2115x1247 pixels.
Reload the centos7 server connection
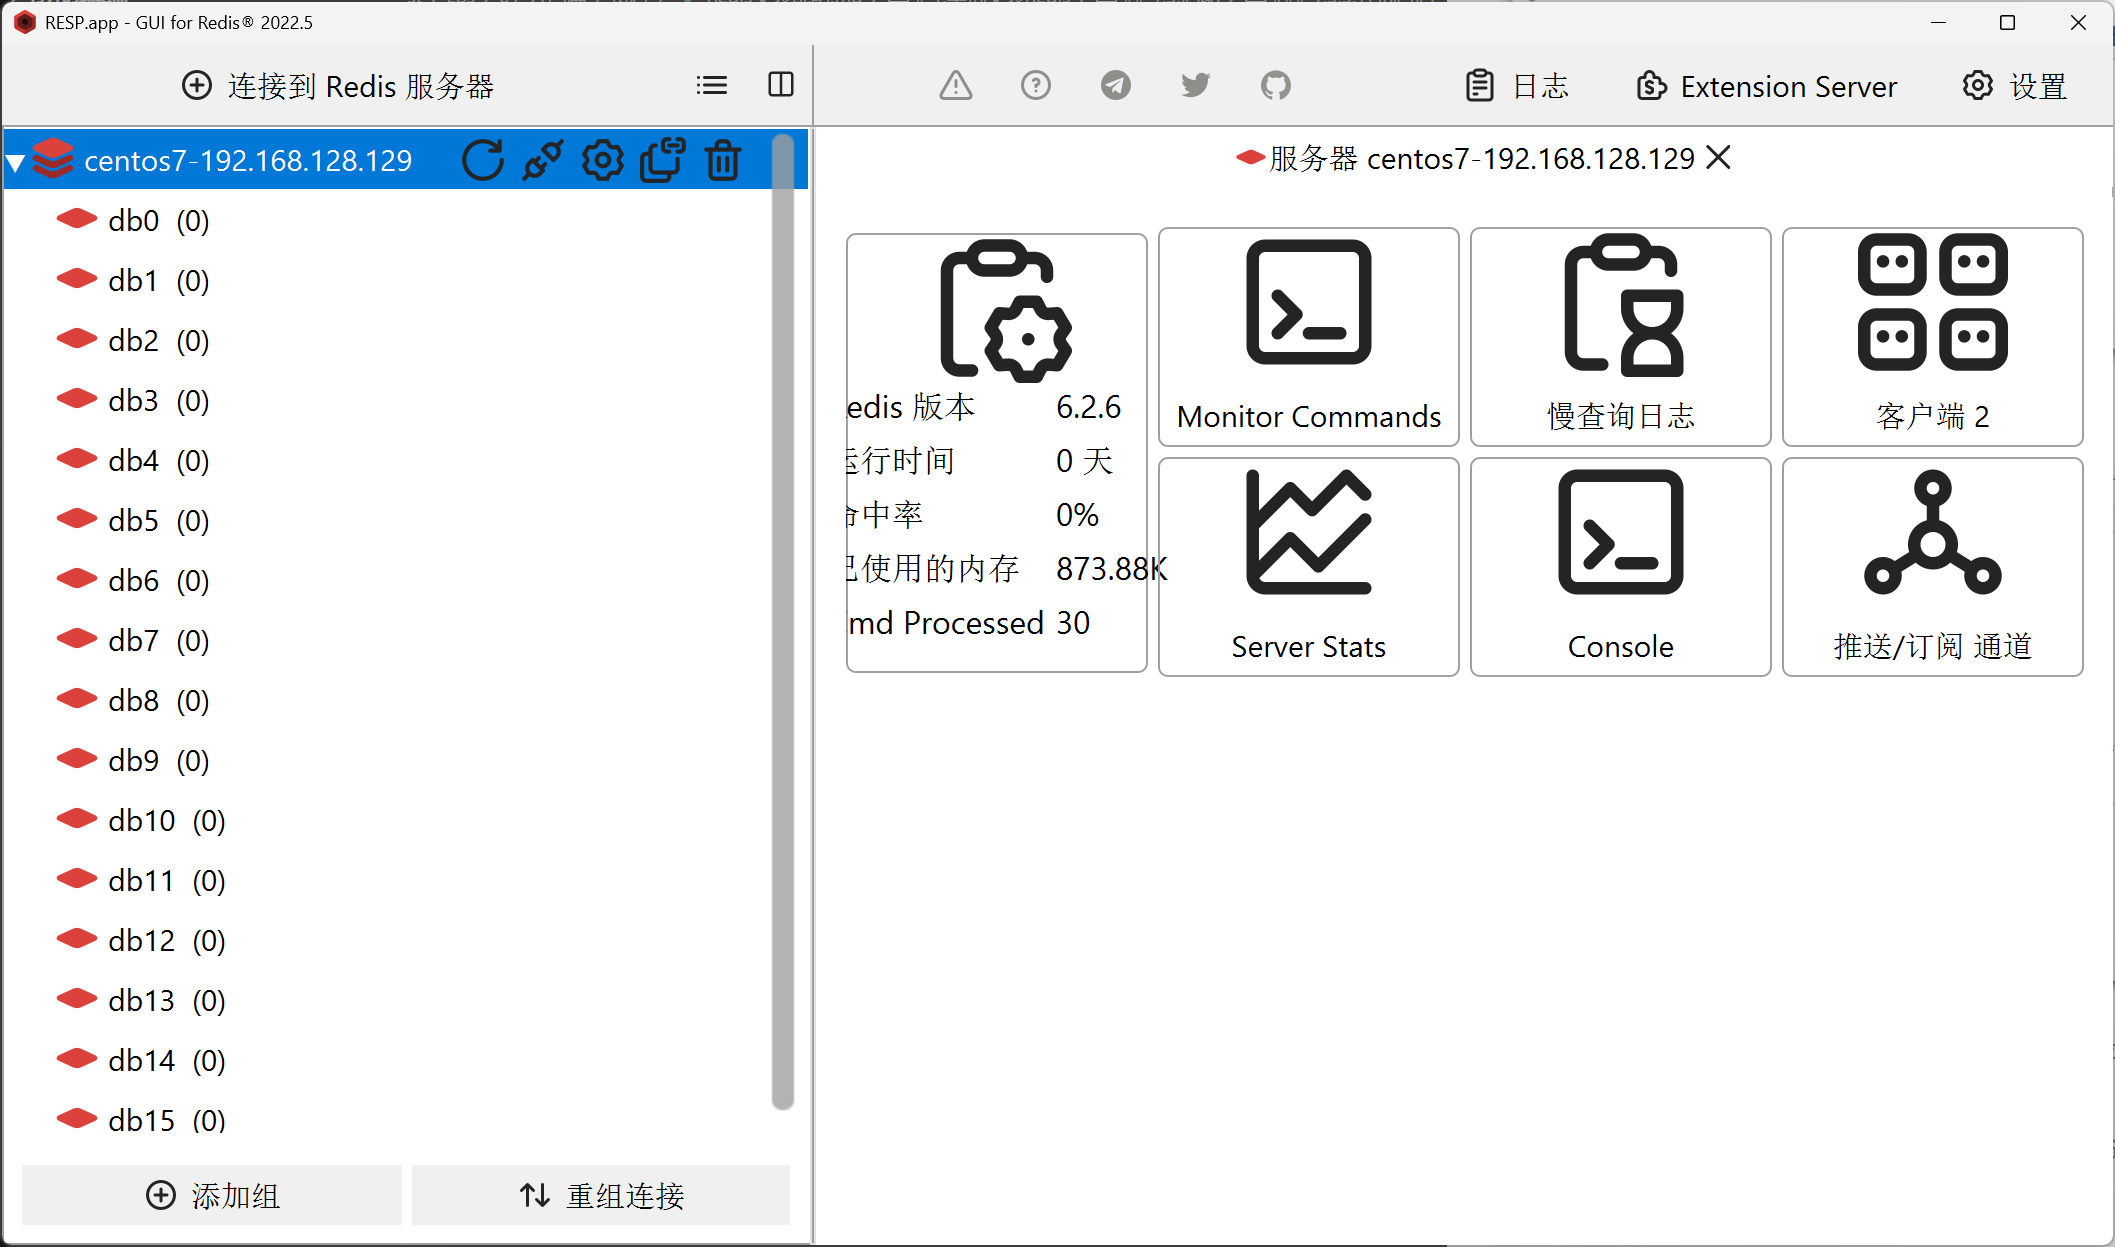point(482,160)
